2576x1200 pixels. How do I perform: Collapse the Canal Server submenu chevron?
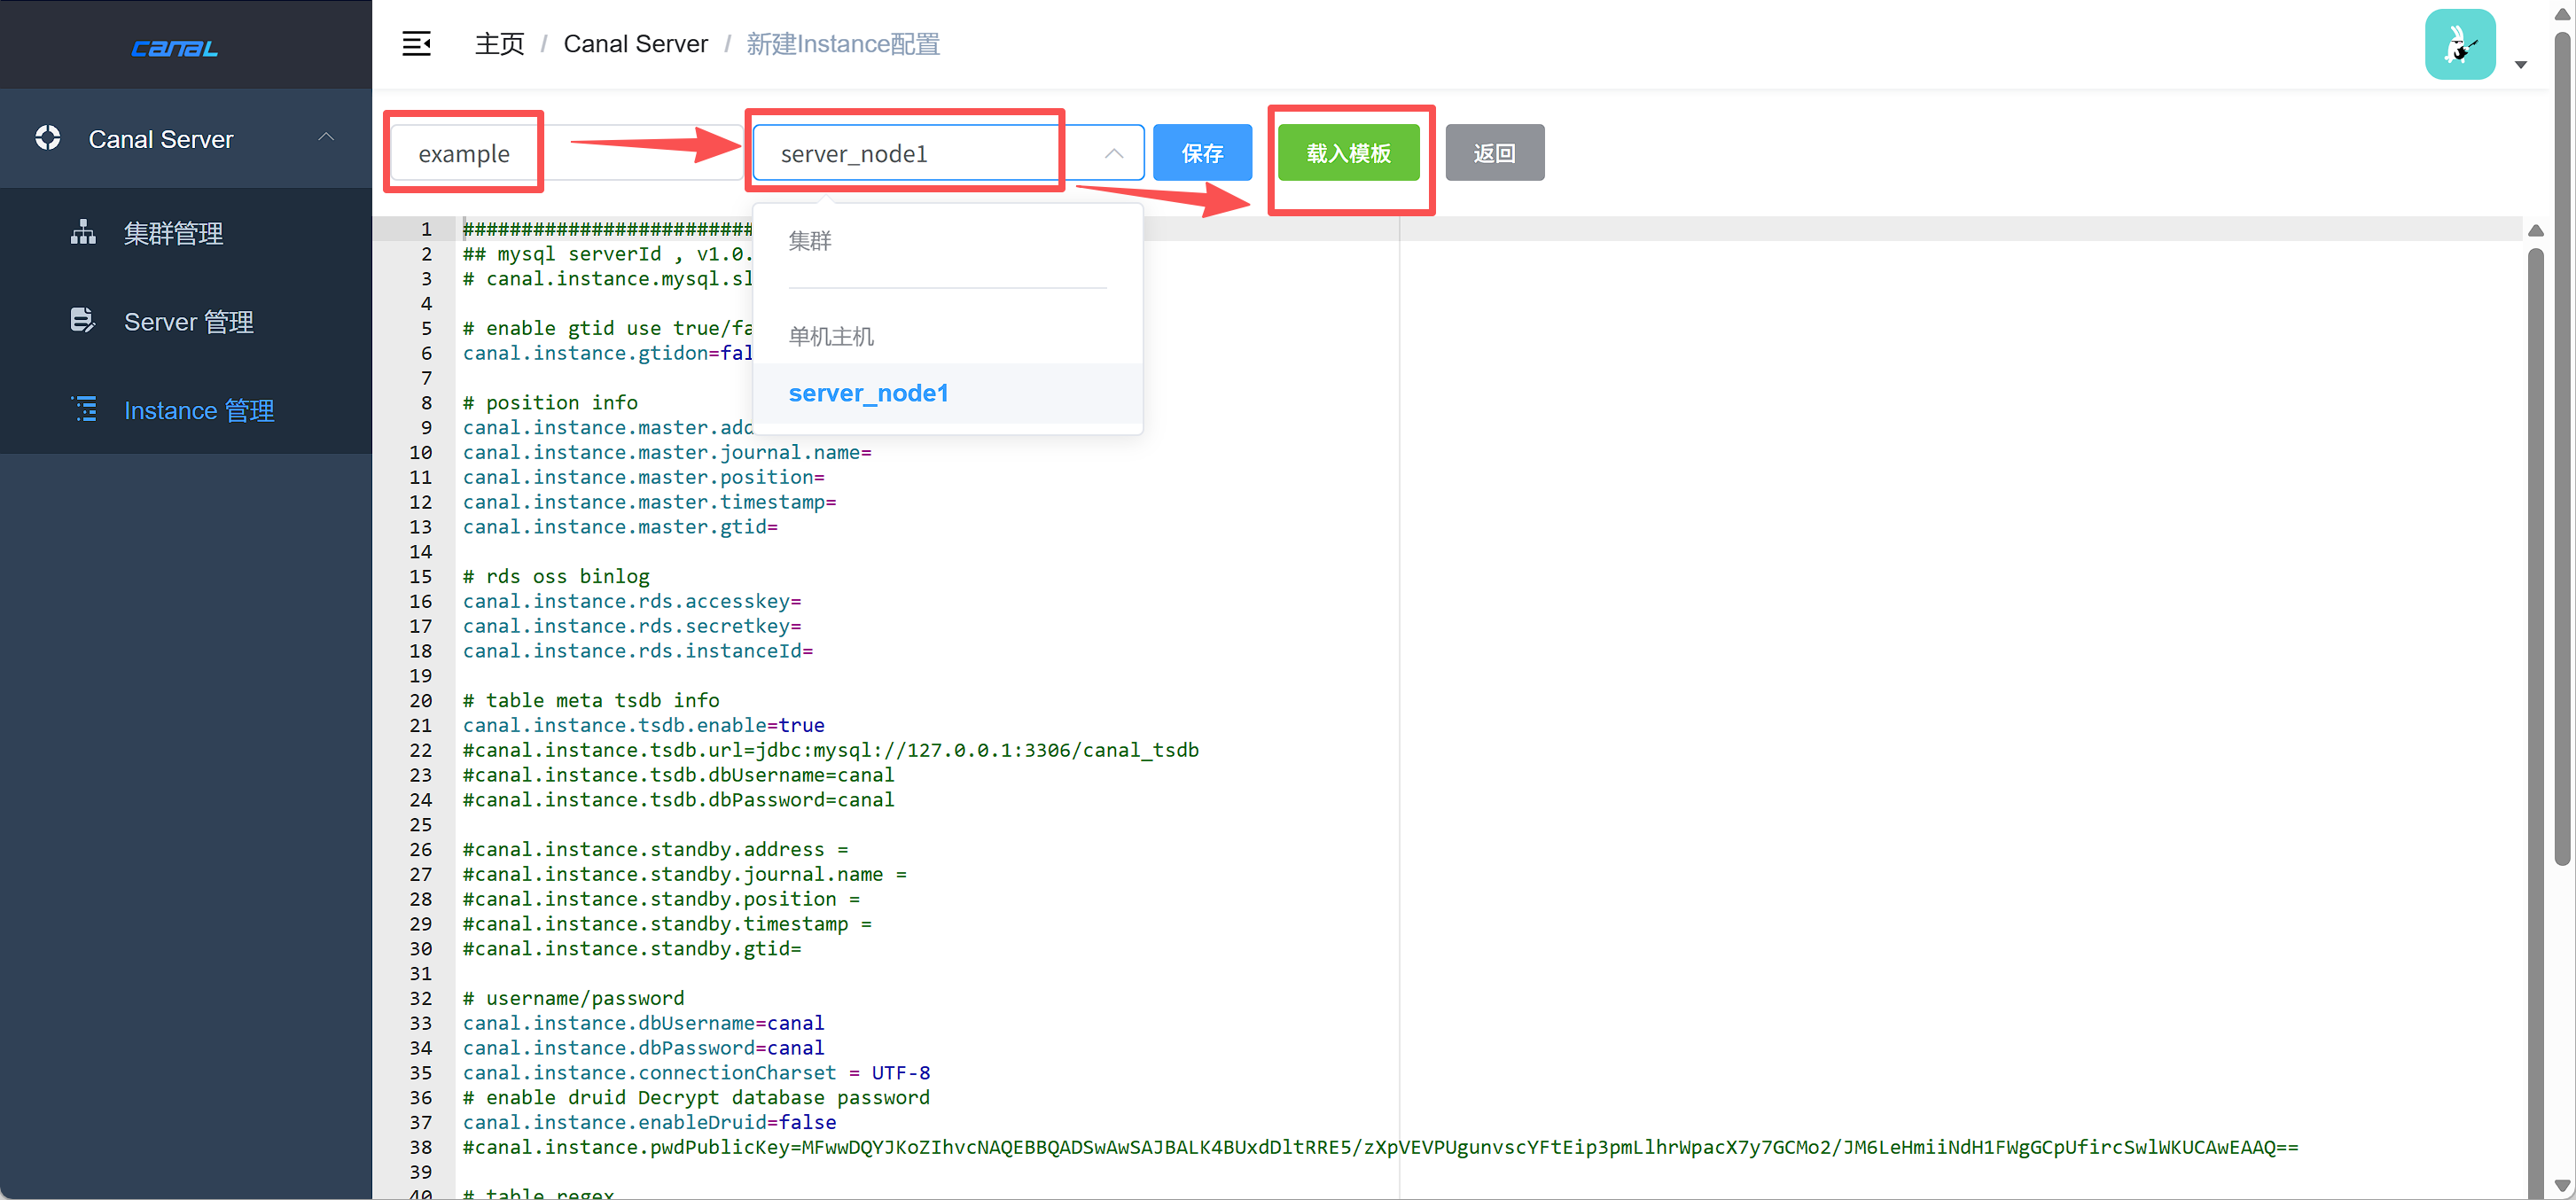pyautogui.click(x=326, y=137)
